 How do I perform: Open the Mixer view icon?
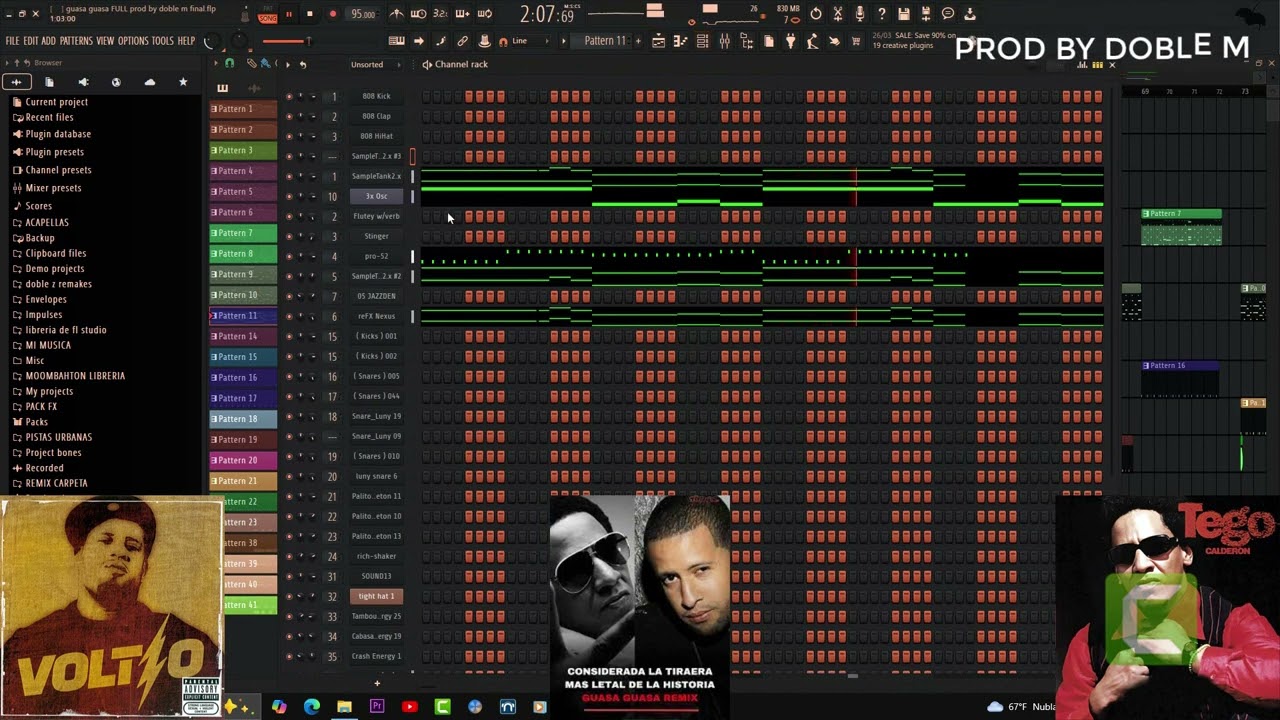click(724, 41)
